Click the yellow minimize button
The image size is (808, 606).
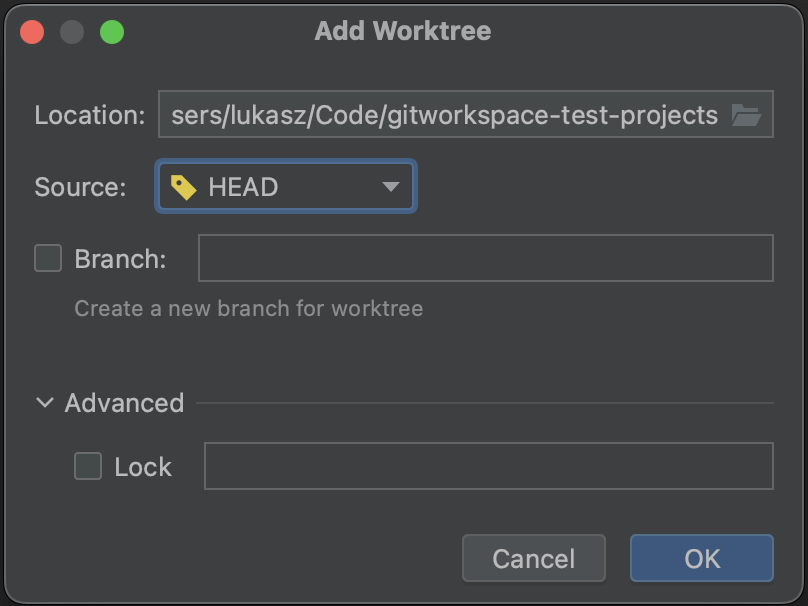pyautogui.click(x=71, y=31)
